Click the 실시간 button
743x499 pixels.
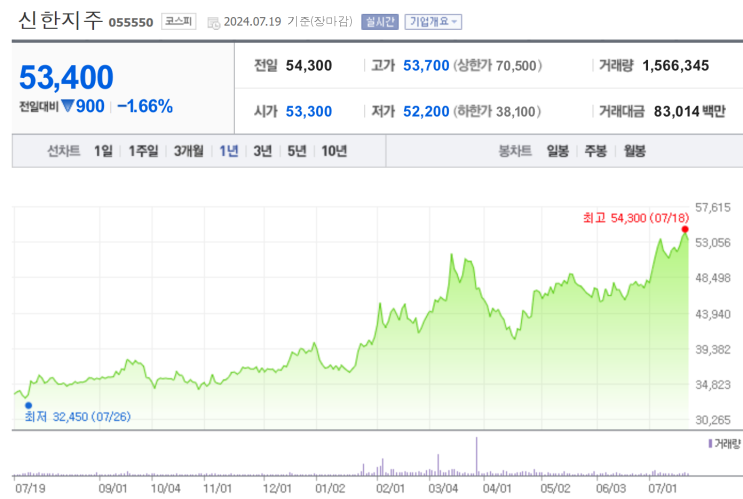point(380,22)
